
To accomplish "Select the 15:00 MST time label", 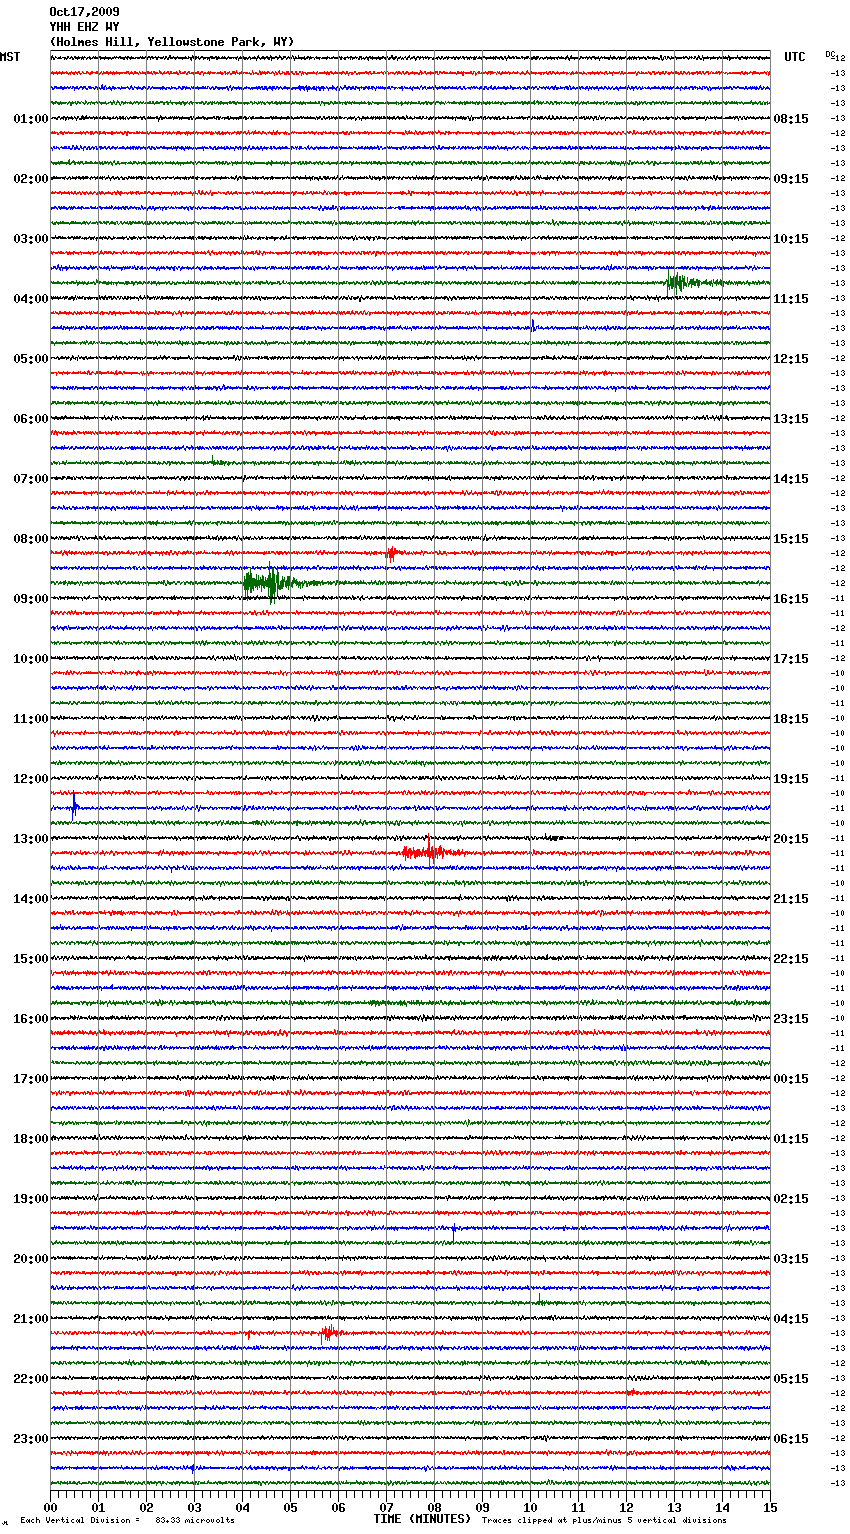I will pos(30,959).
